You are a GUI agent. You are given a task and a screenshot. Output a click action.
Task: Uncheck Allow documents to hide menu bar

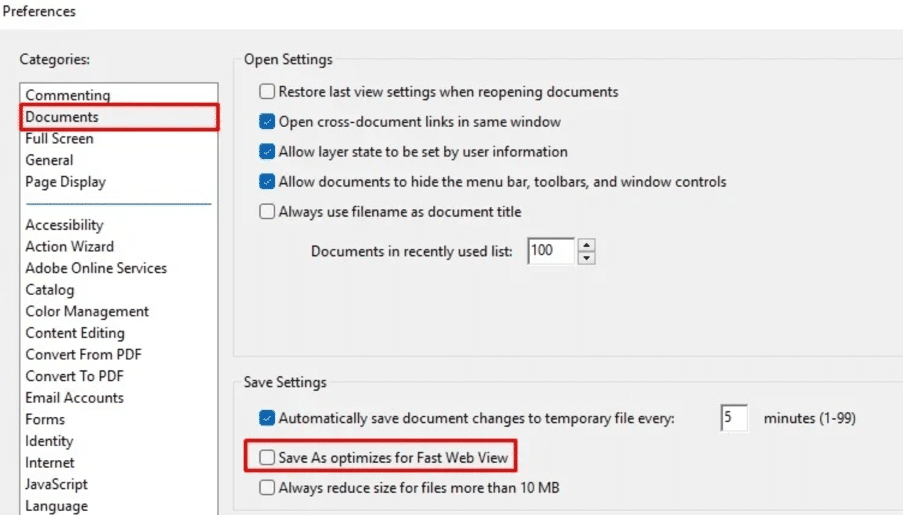(x=266, y=182)
